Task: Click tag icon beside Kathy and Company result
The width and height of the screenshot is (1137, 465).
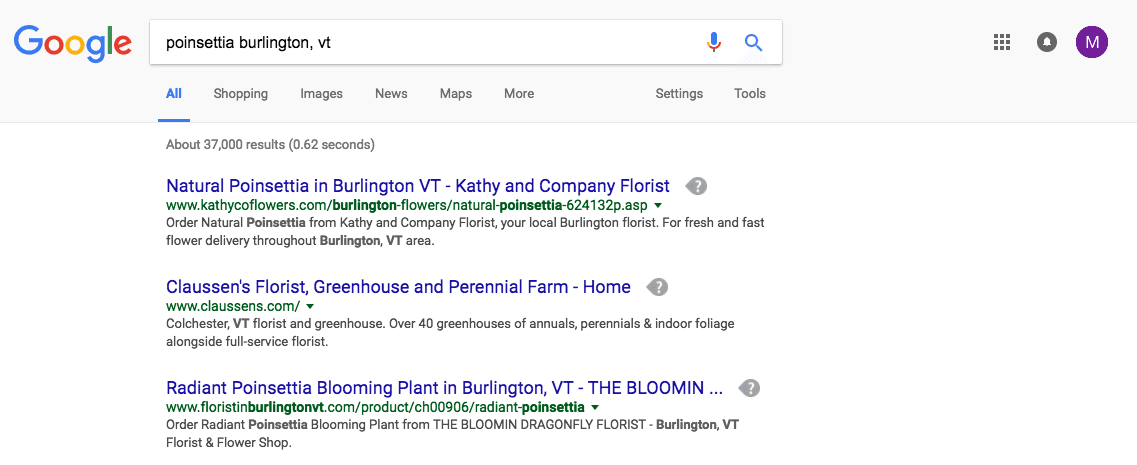Action: tap(696, 186)
